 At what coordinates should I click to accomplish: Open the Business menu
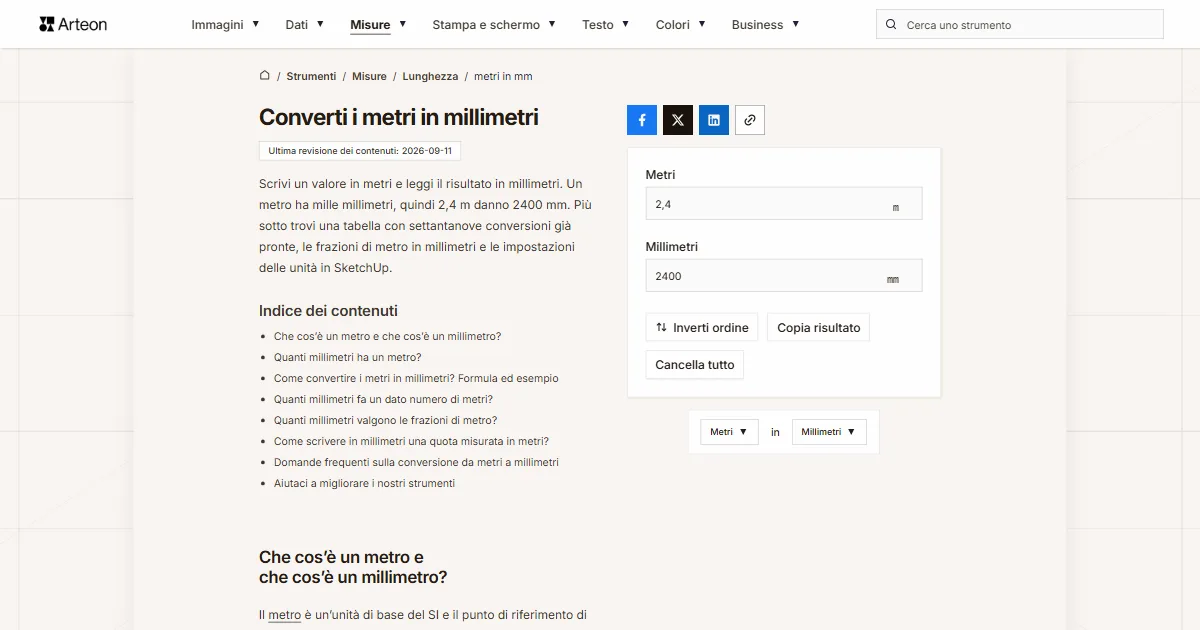[765, 24]
